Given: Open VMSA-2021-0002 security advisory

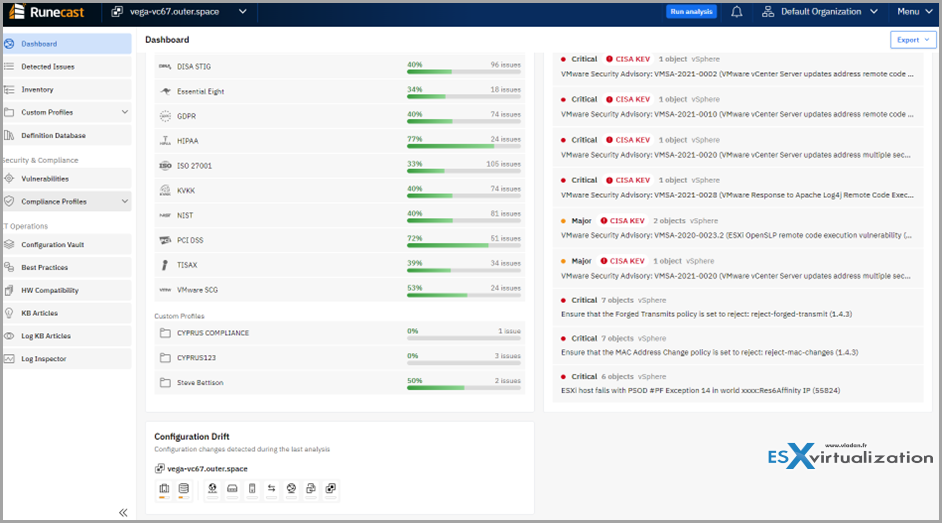Looking at the screenshot, I should pos(738,67).
